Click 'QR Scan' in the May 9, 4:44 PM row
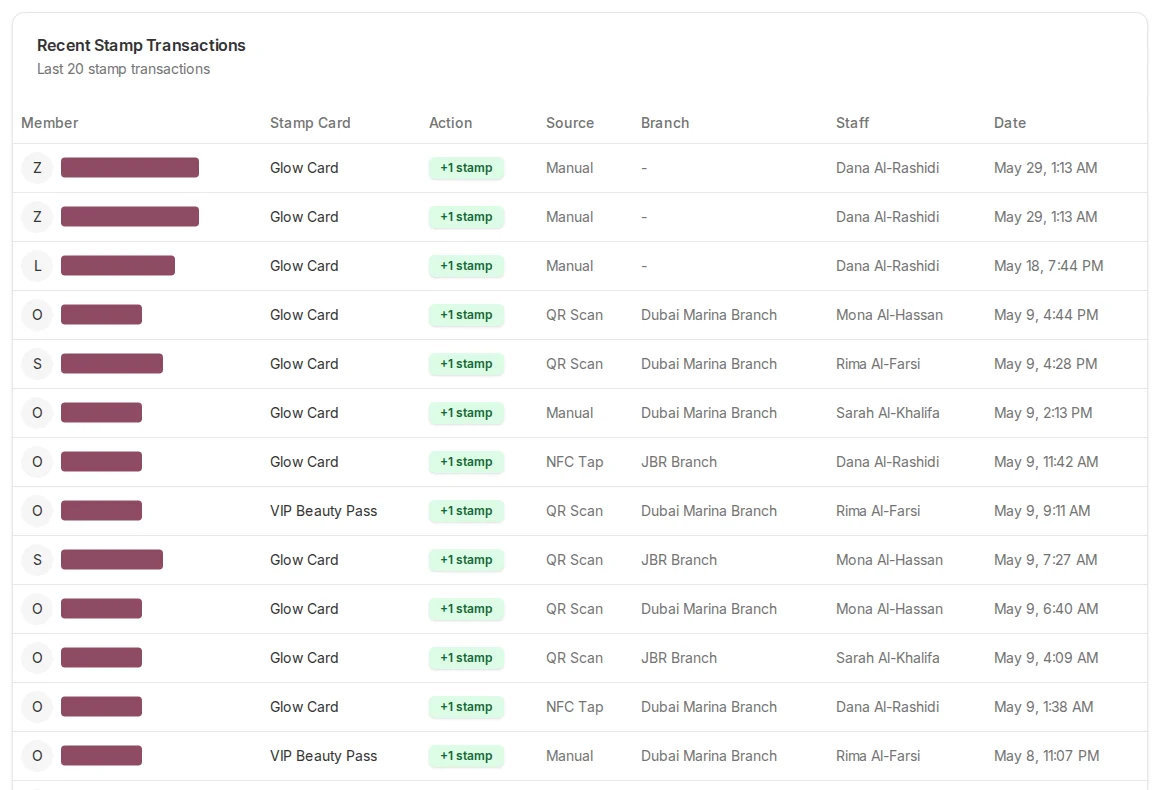This screenshot has width=1160, height=790. pyautogui.click(x=574, y=314)
